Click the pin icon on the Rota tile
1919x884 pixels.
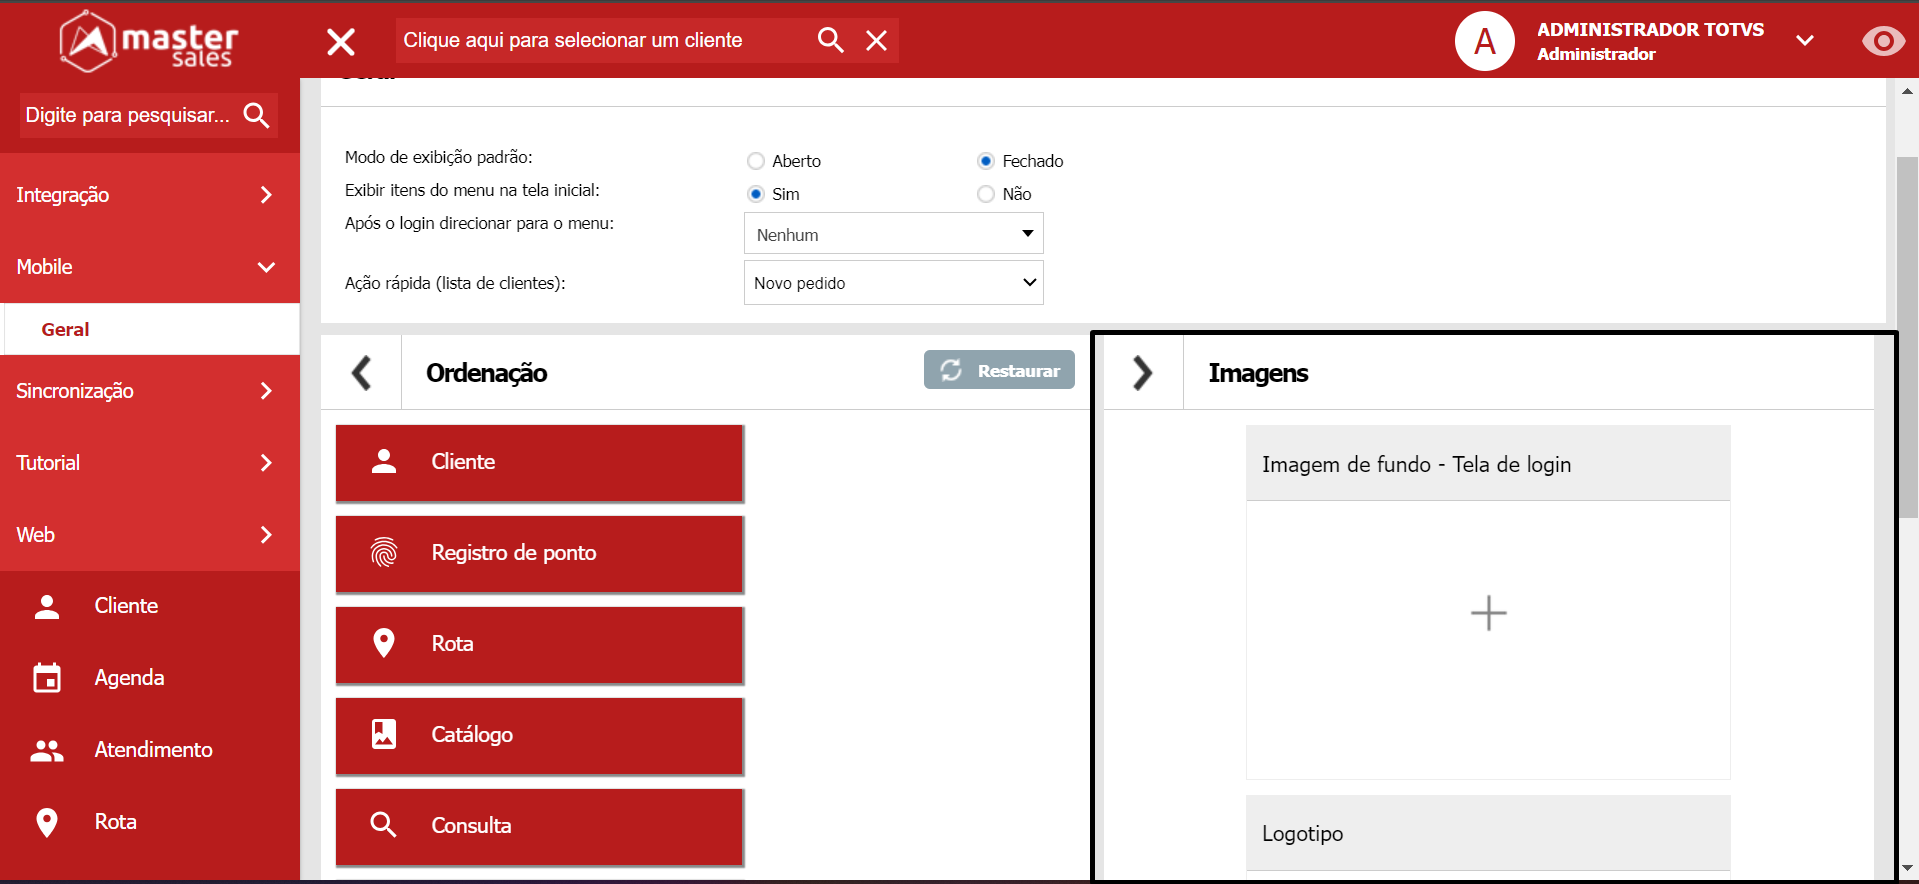(384, 643)
